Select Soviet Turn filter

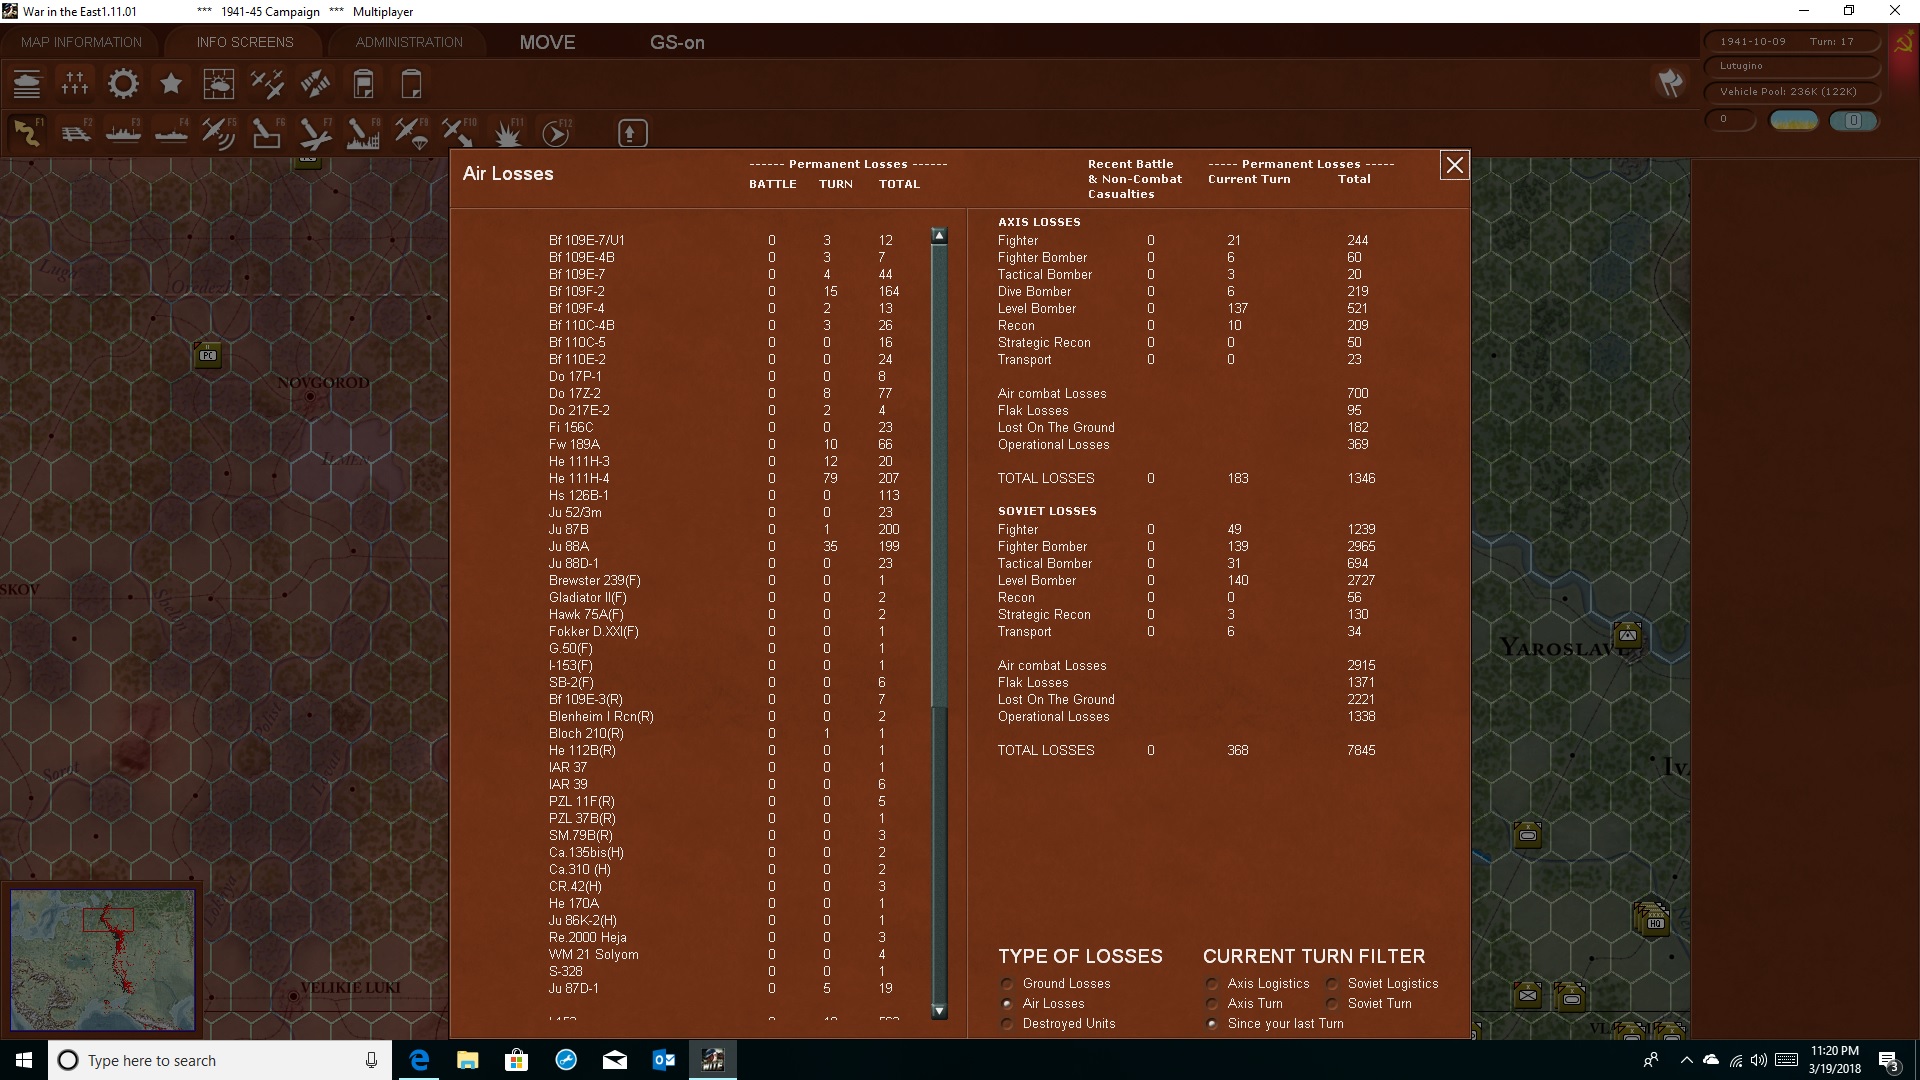pyautogui.click(x=1332, y=1004)
